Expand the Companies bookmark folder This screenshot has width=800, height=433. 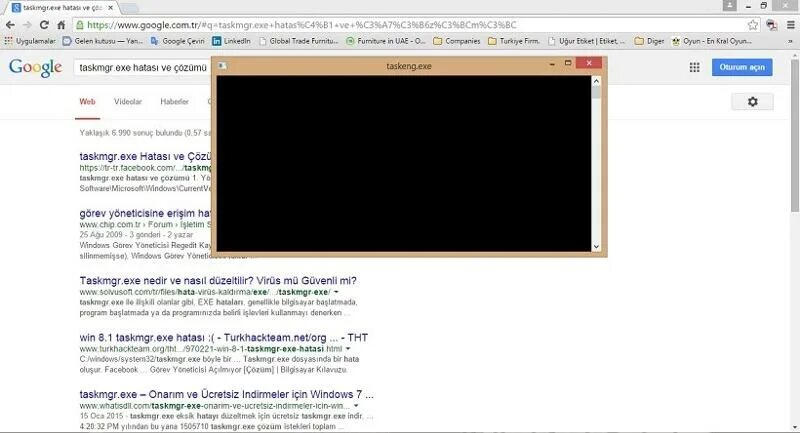point(457,41)
